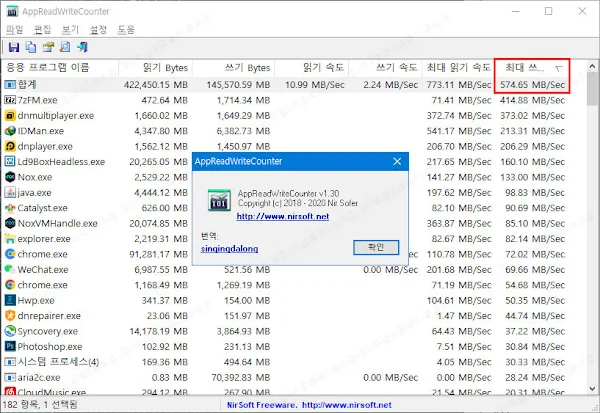
Task: Click the Save toolbar icon
Action: click(14, 47)
